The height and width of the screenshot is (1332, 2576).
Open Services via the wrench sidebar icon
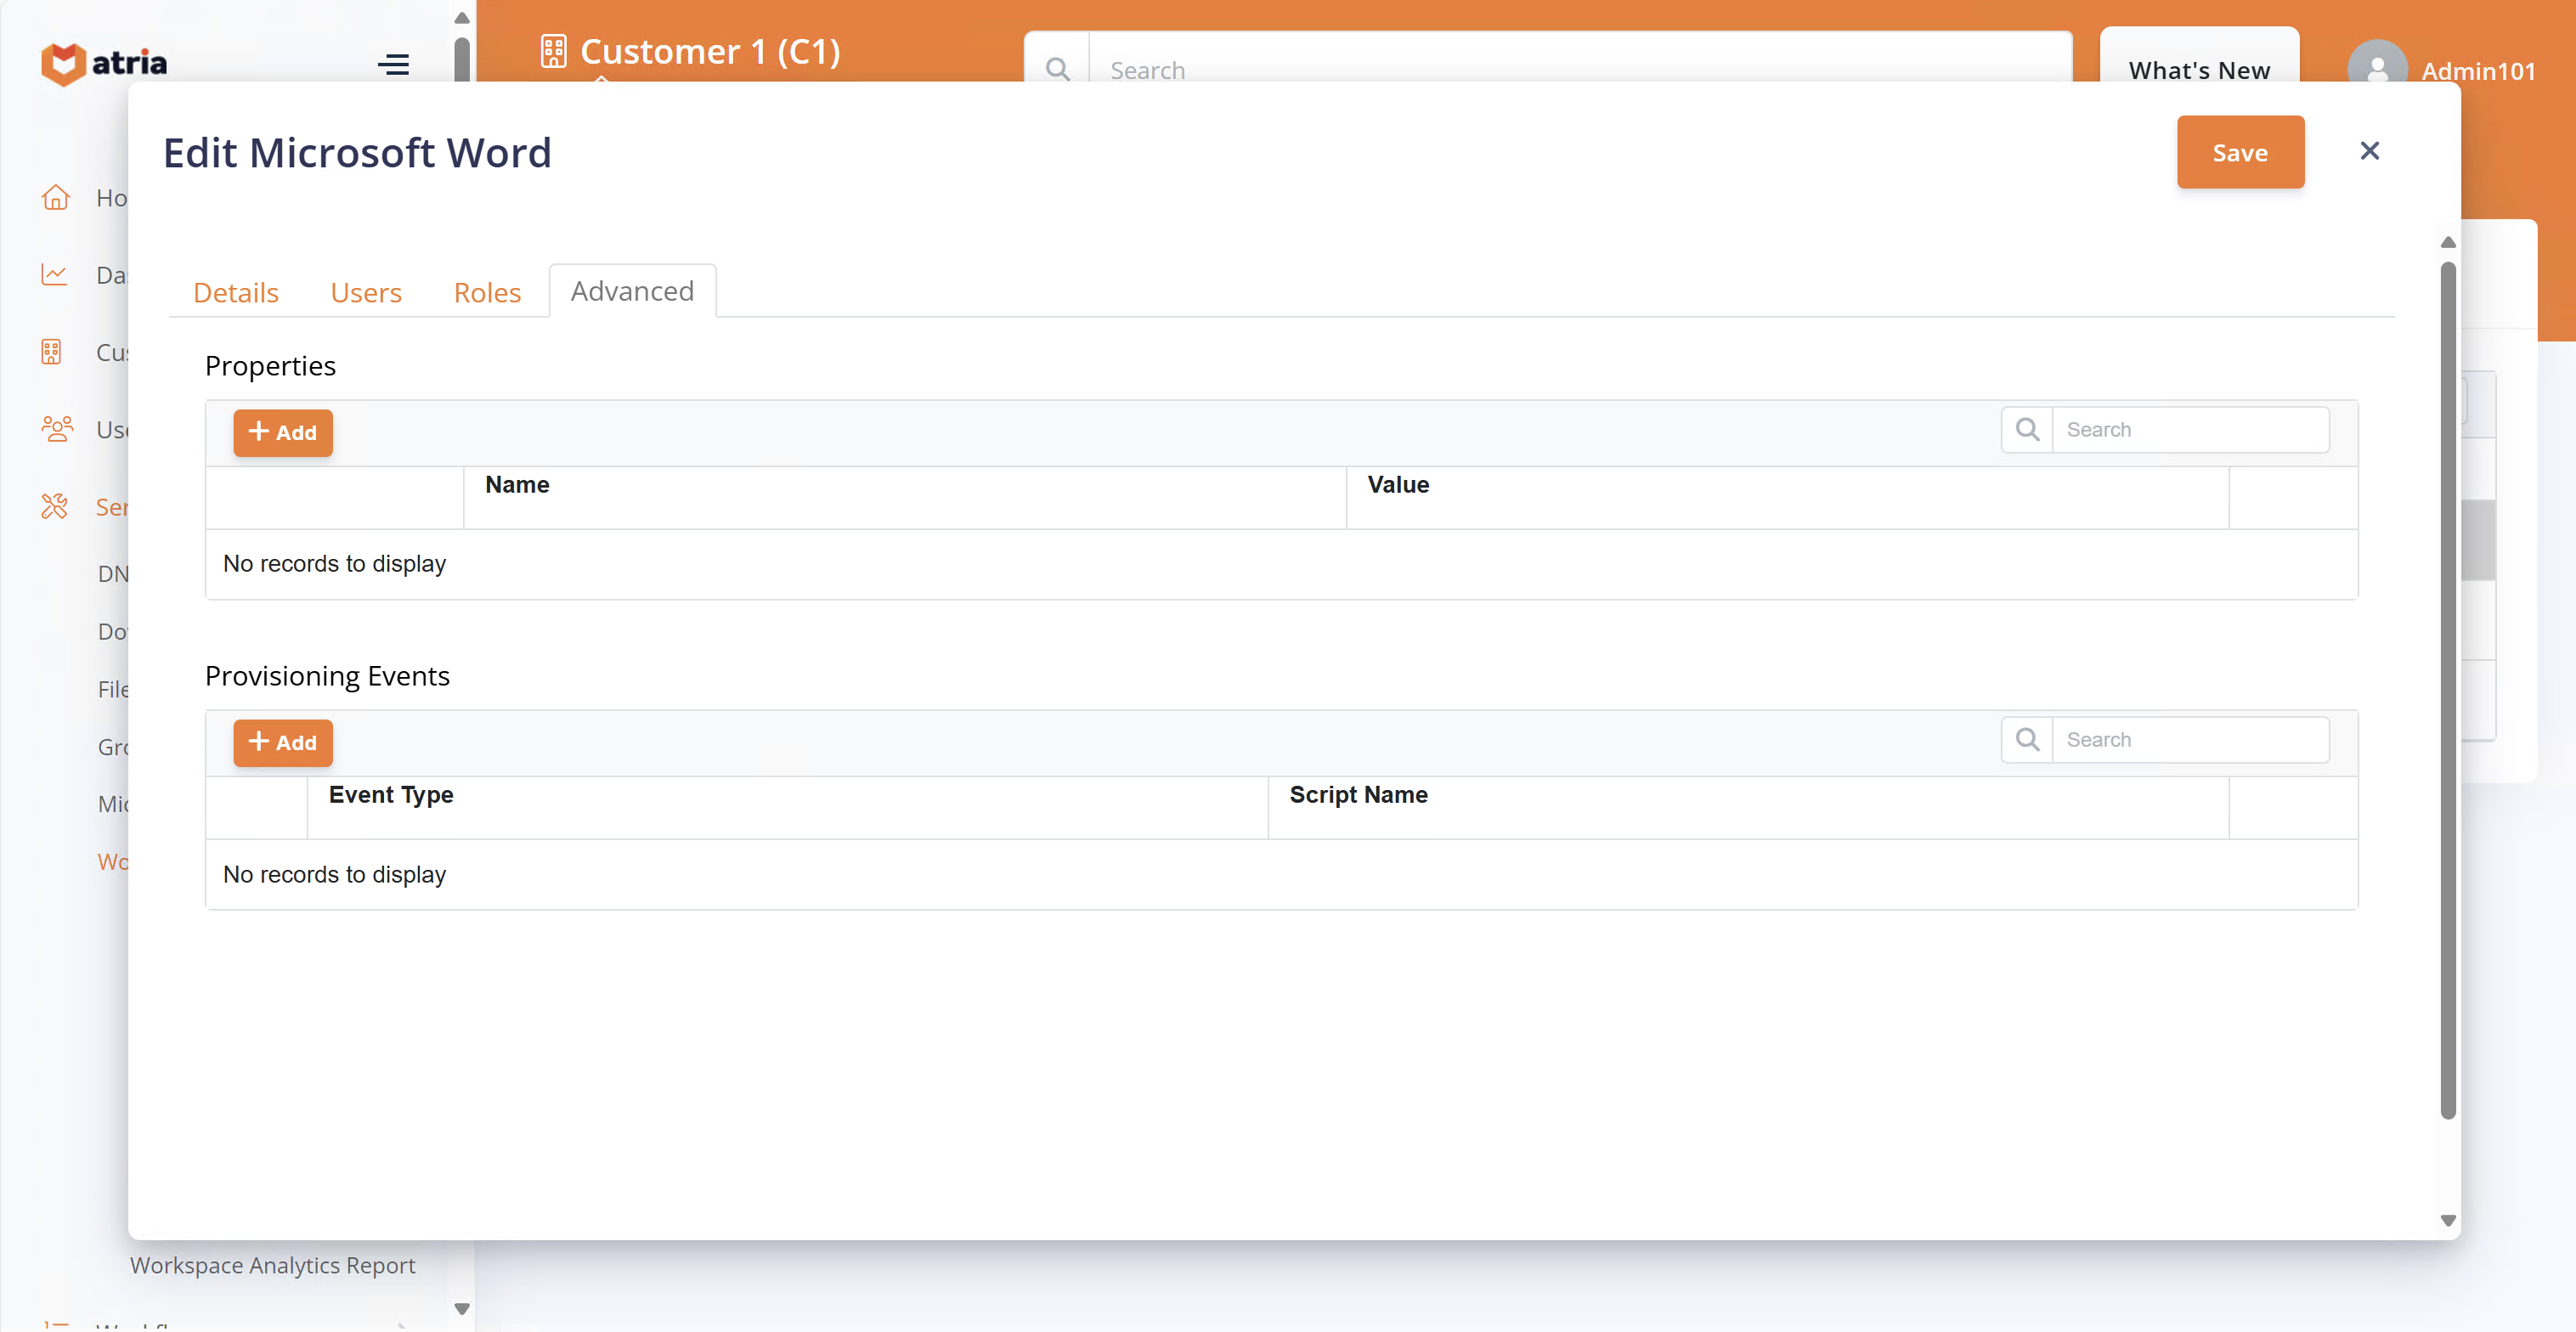[x=56, y=506]
